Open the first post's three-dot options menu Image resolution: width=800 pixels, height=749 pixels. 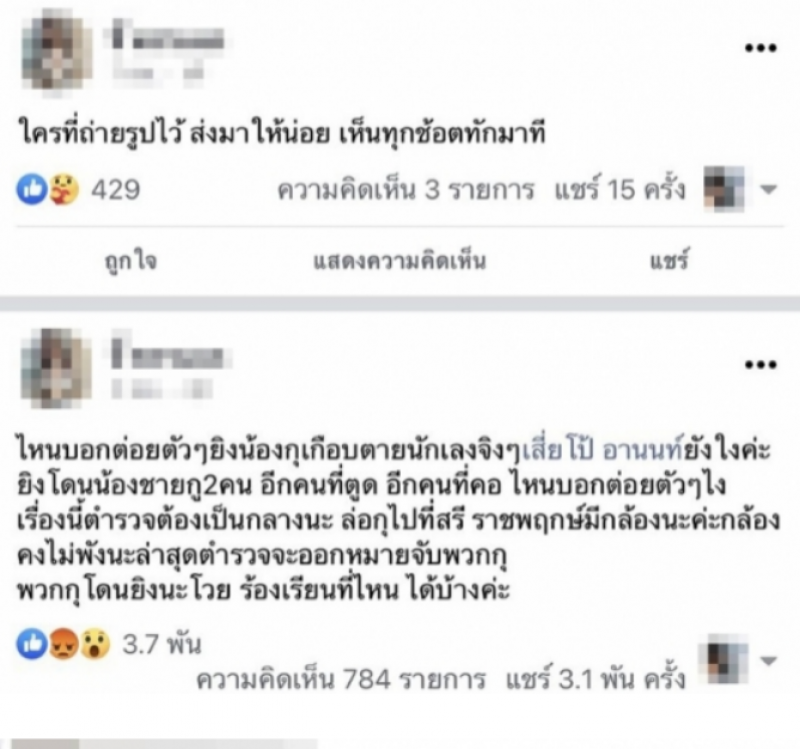[761, 48]
